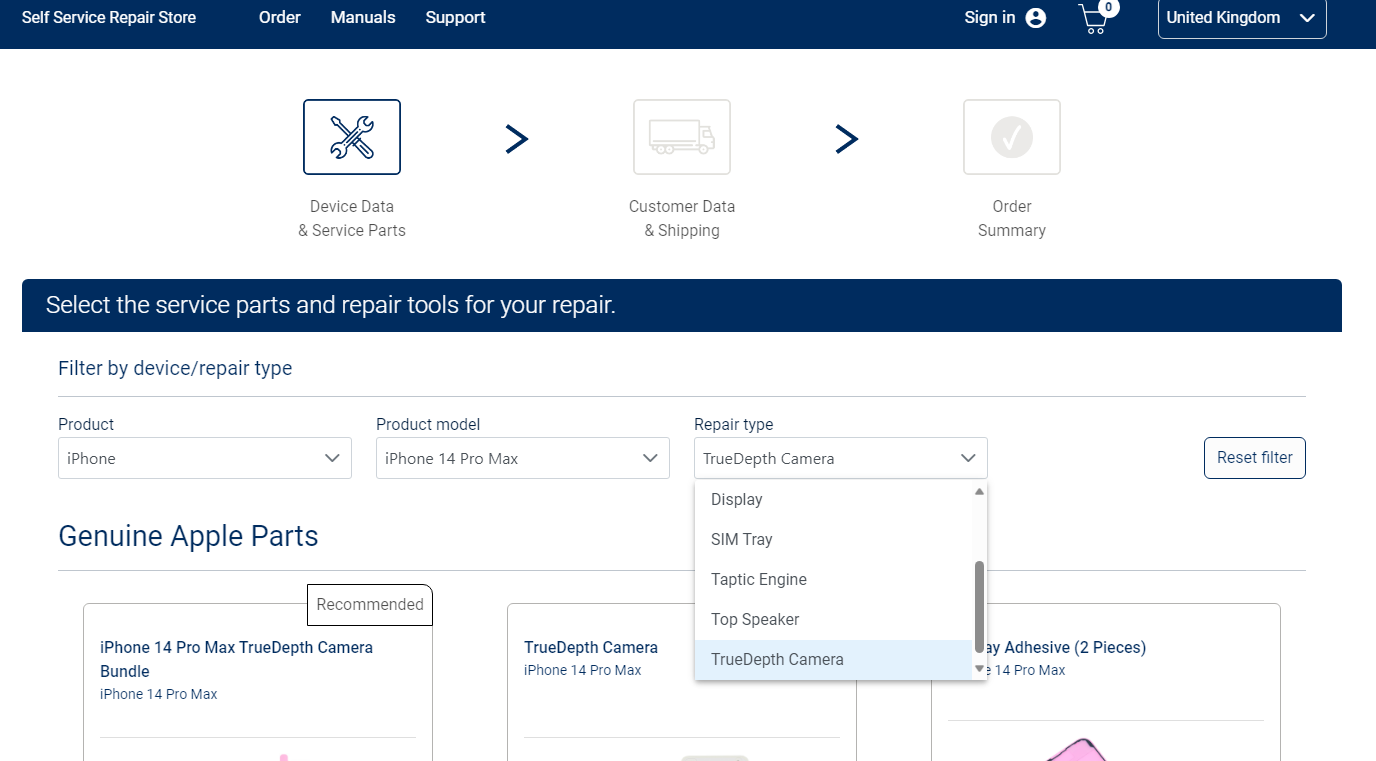Click the Genuine Apple Parts heading

[188, 536]
